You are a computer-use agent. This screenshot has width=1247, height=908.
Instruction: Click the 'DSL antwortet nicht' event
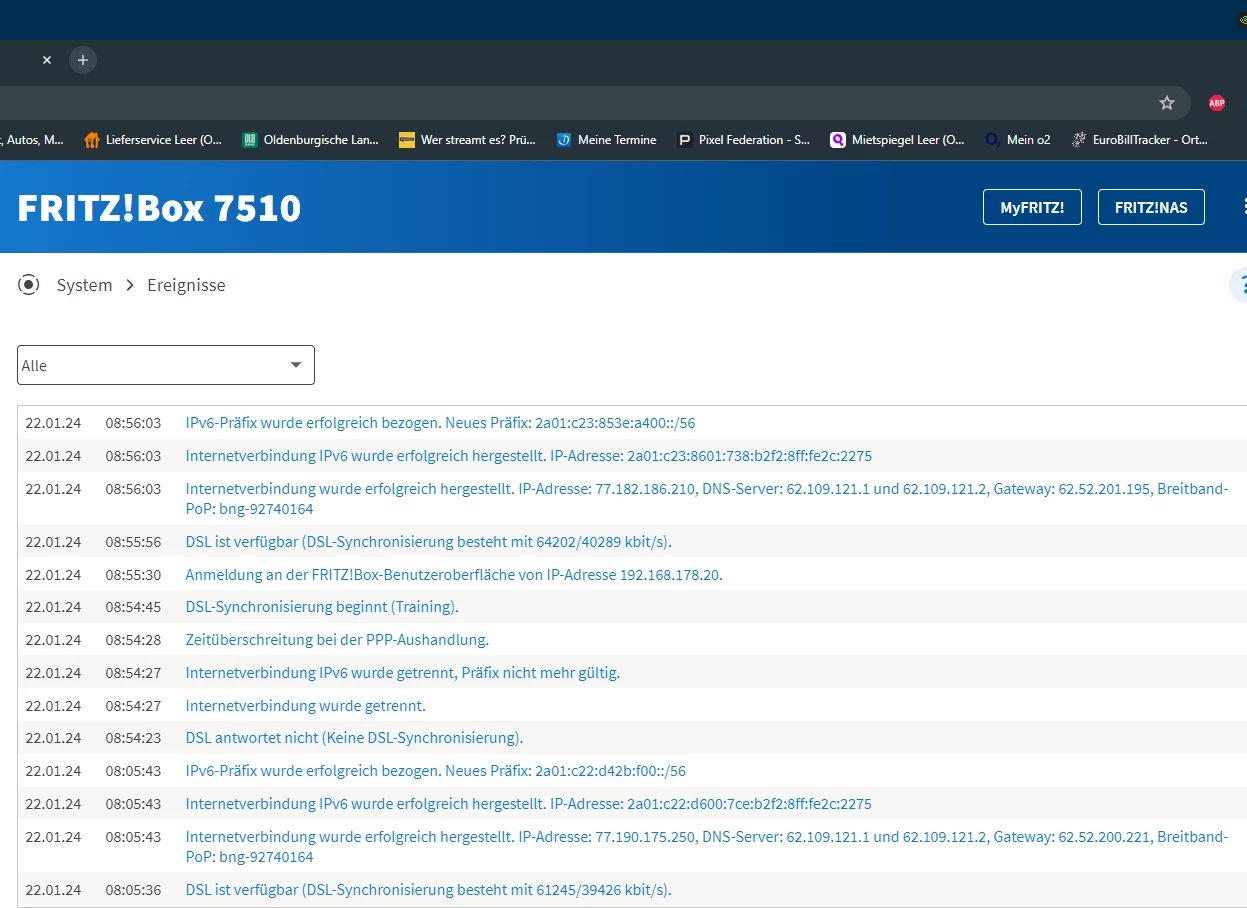click(x=354, y=738)
